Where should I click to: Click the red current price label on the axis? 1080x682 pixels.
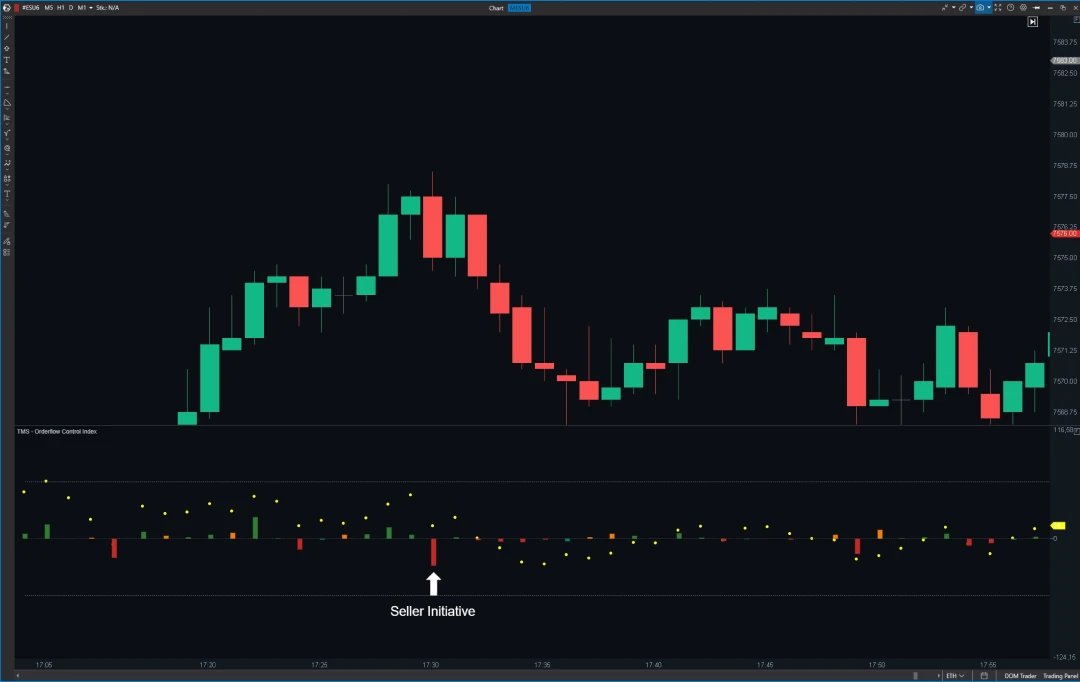click(x=1064, y=234)
